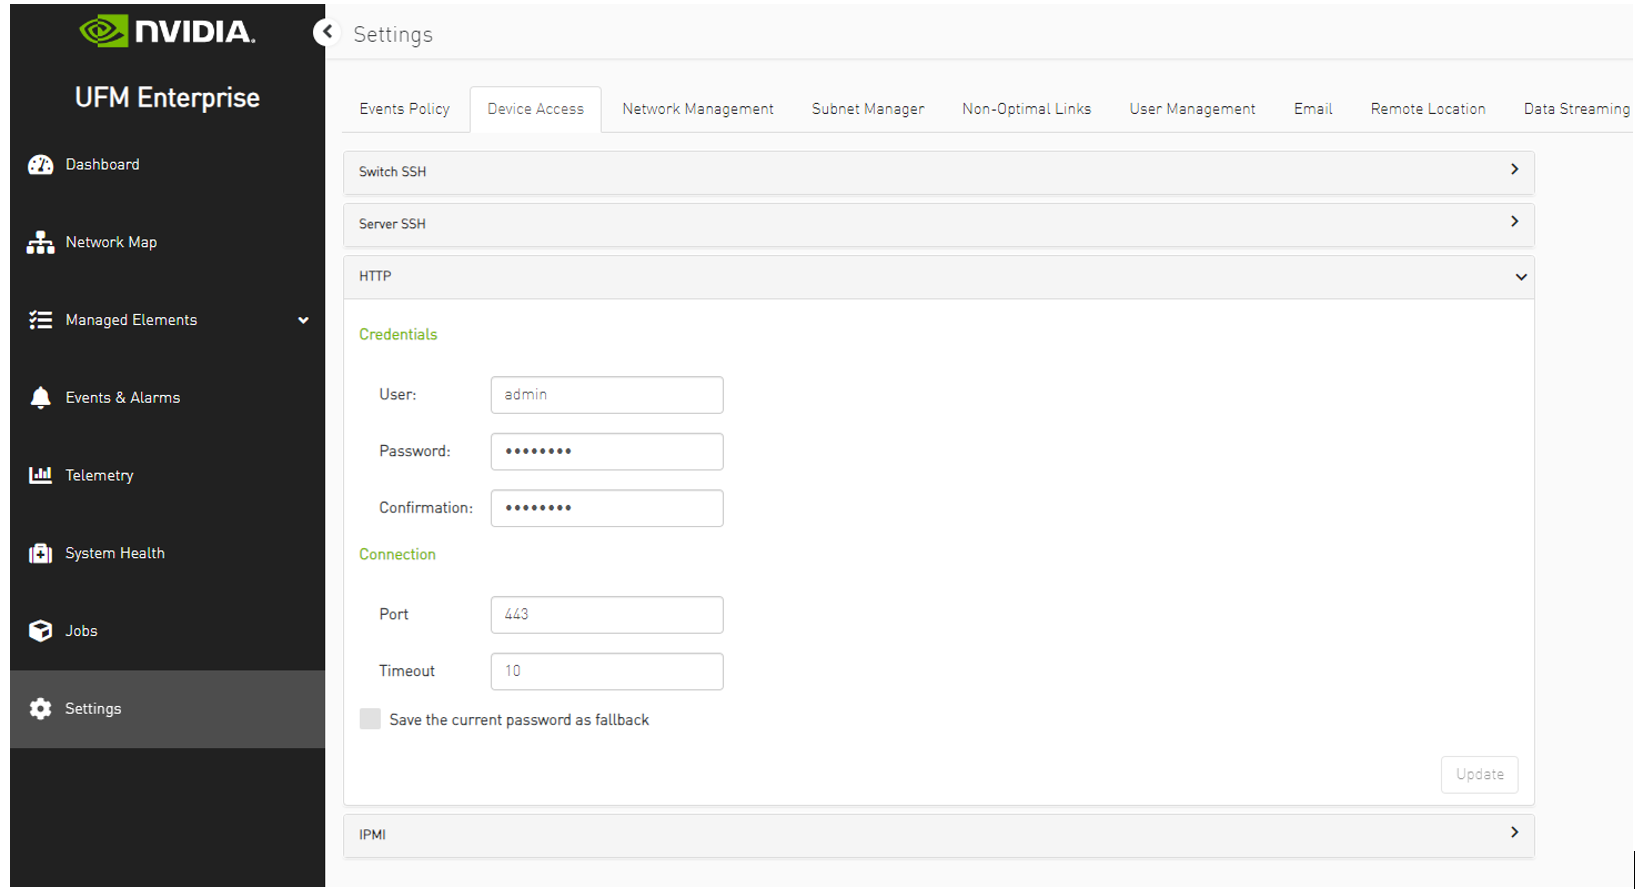The height and width of the screenshot is (893, 1635).
Task: Click the Credentials section heading
Action: coord(398,335)
